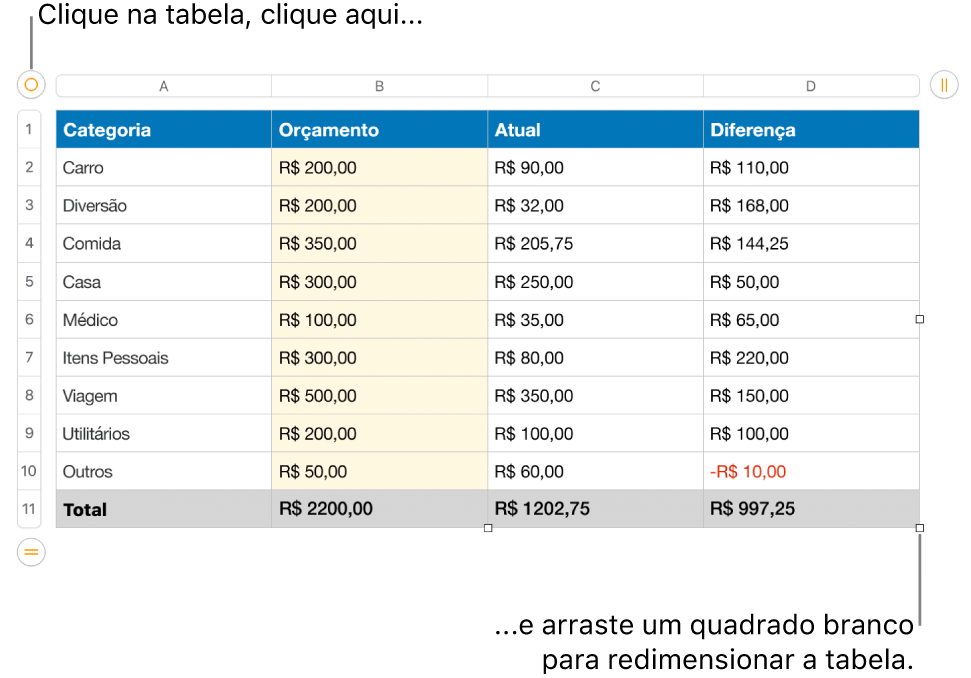Select column header D
Viewport: 971px width, 678px height.
[x=811, y=86]
